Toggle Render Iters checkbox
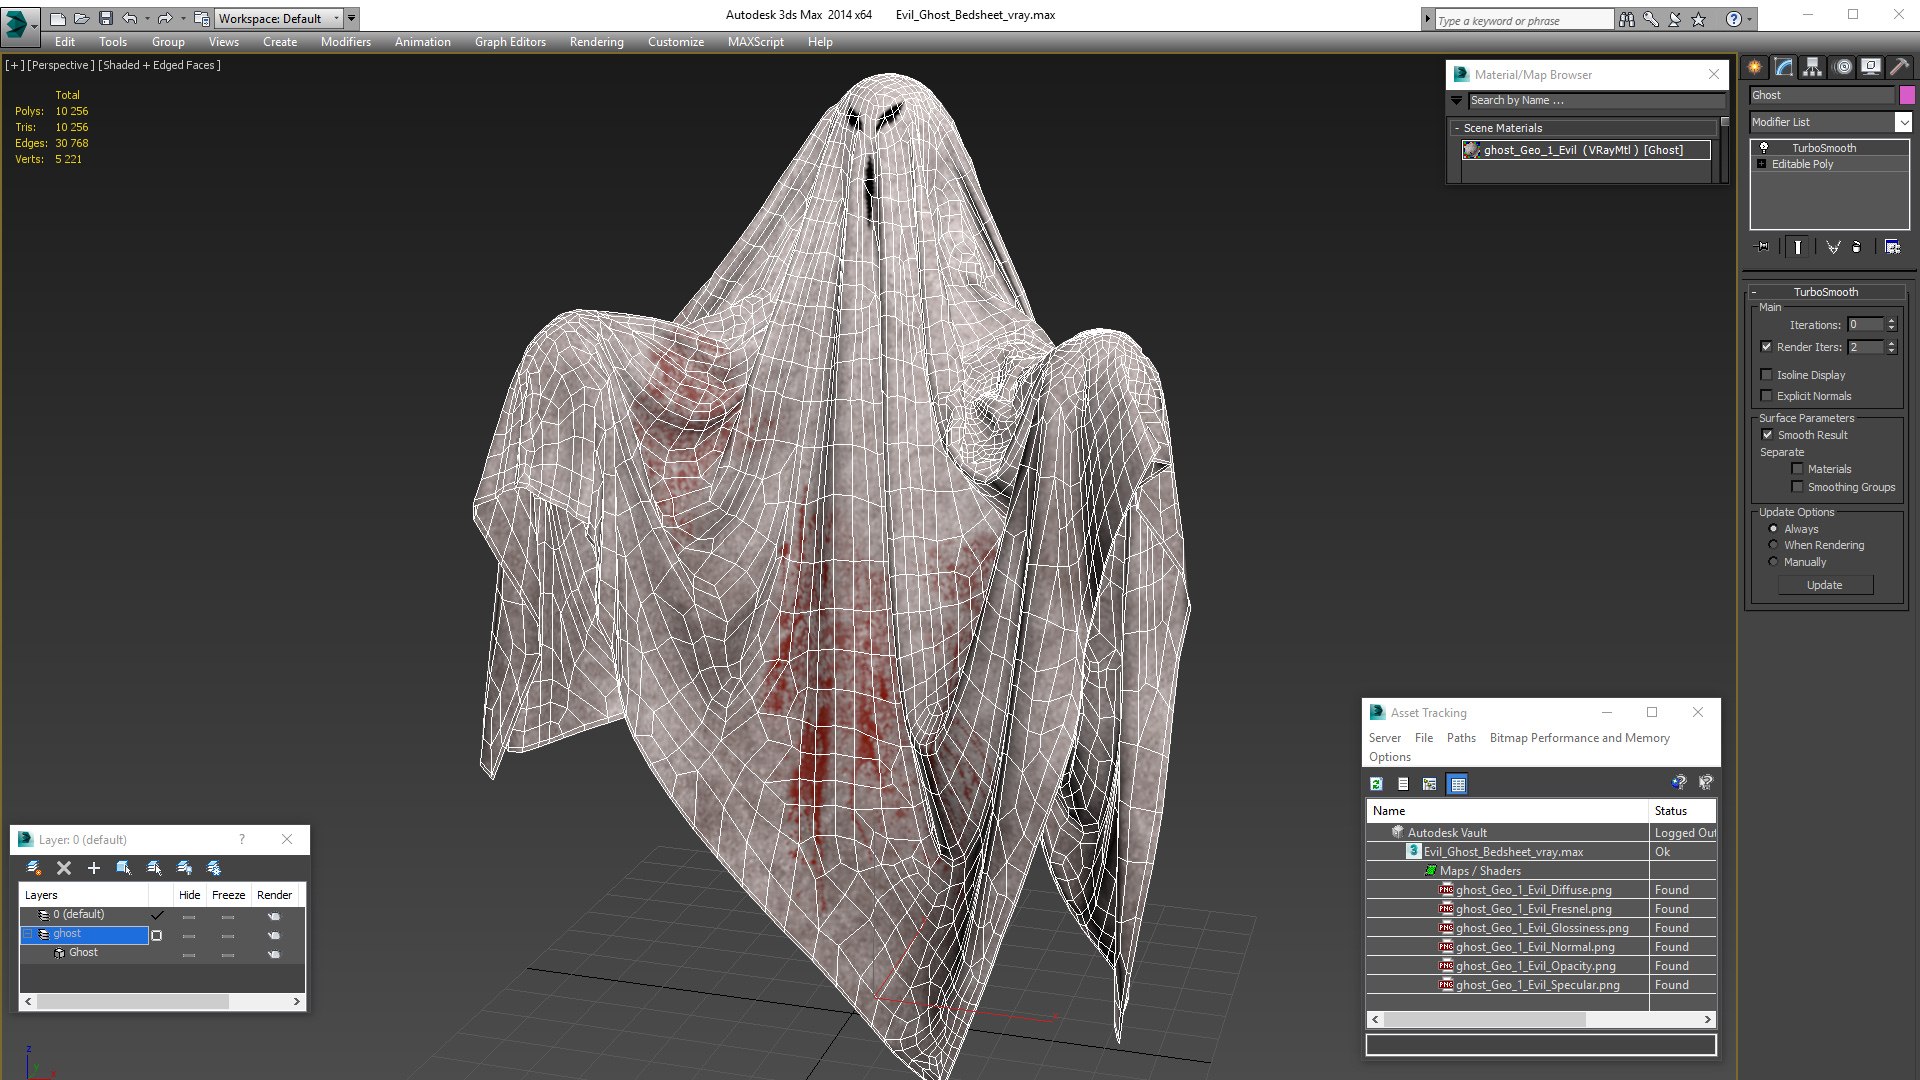Screen dimensions: 1920x1080 [x=1766, y=347]
